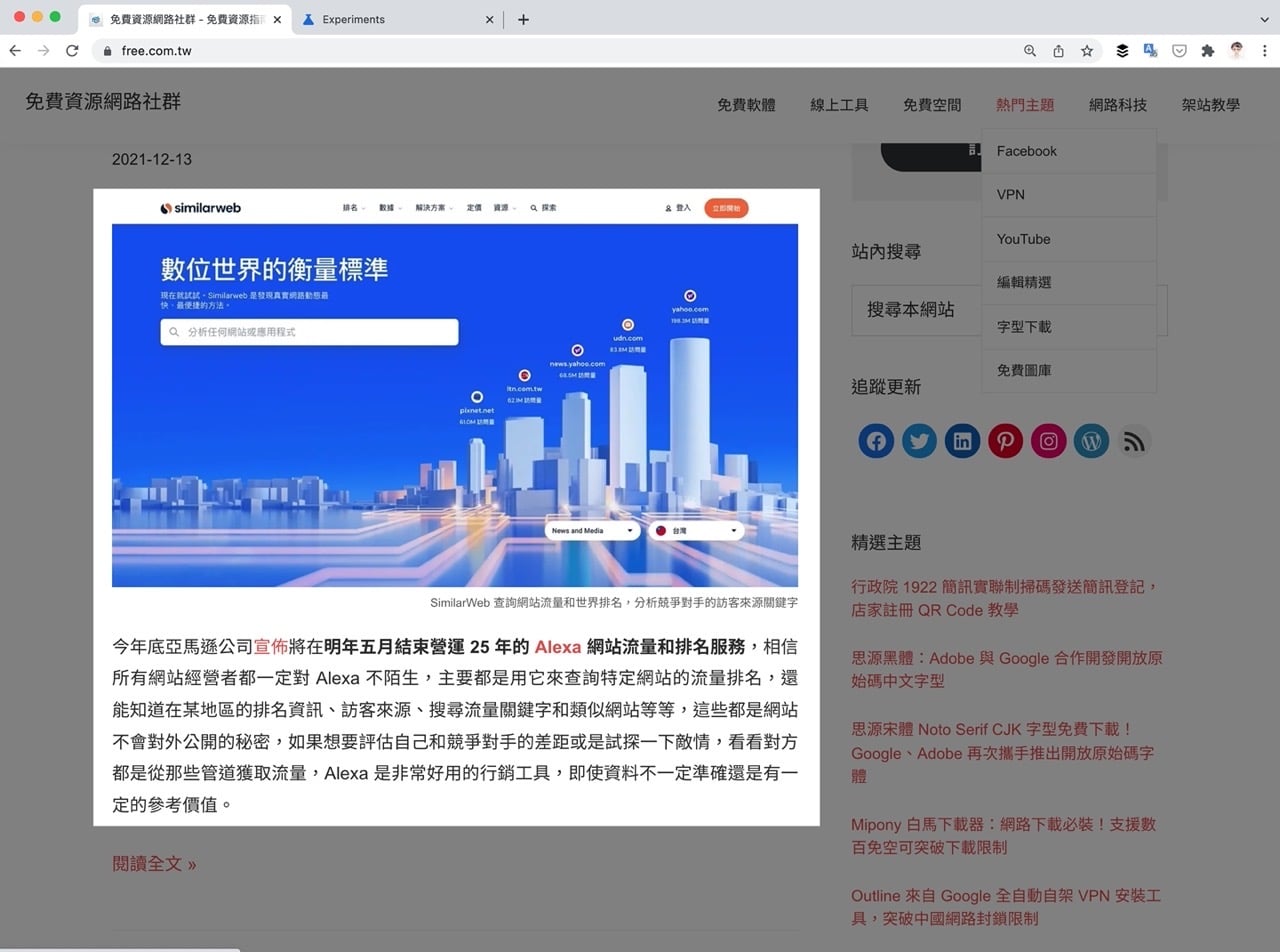
Task: Open the site title 免費資源網路社群
Action: tap(103, 101)
